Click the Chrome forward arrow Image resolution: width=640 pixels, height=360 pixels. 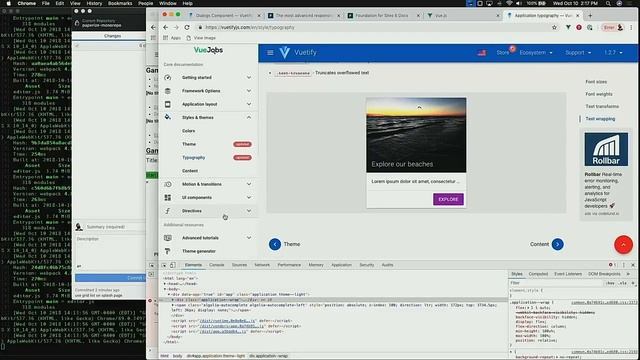(176, 27)
